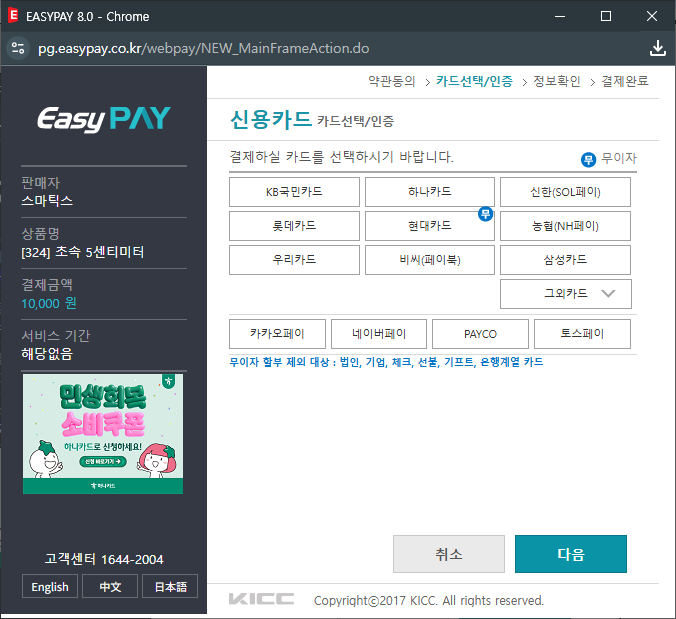Select 비씨(페이북) card
Viewport: 676px width, 619px height.
[429, 260]
